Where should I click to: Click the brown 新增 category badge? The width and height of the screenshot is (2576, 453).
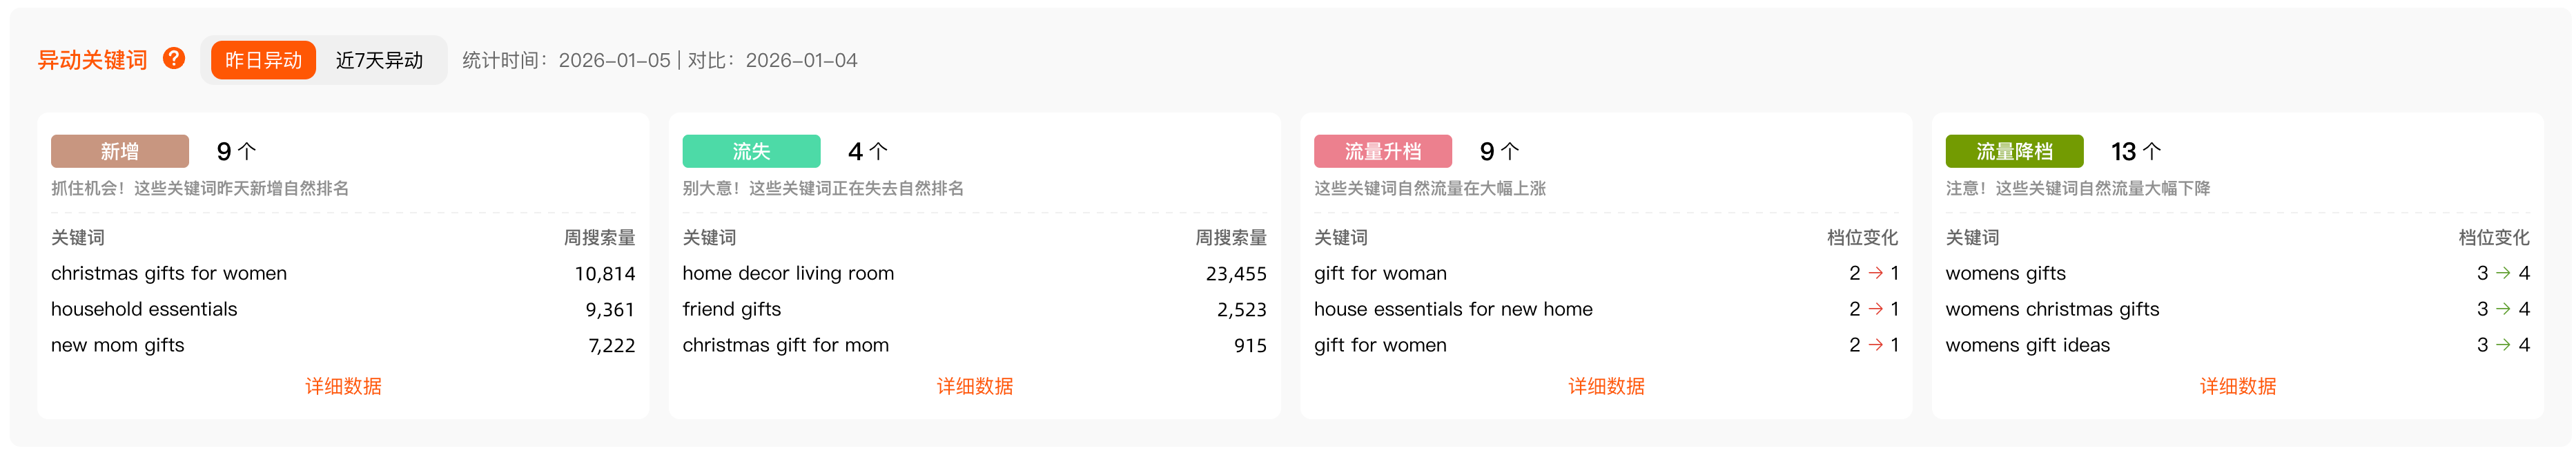(120, 151)
